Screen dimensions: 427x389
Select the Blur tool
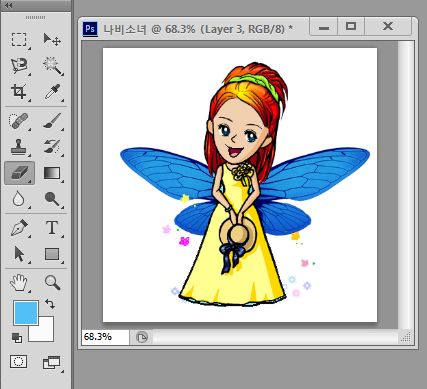pos(18,199)
